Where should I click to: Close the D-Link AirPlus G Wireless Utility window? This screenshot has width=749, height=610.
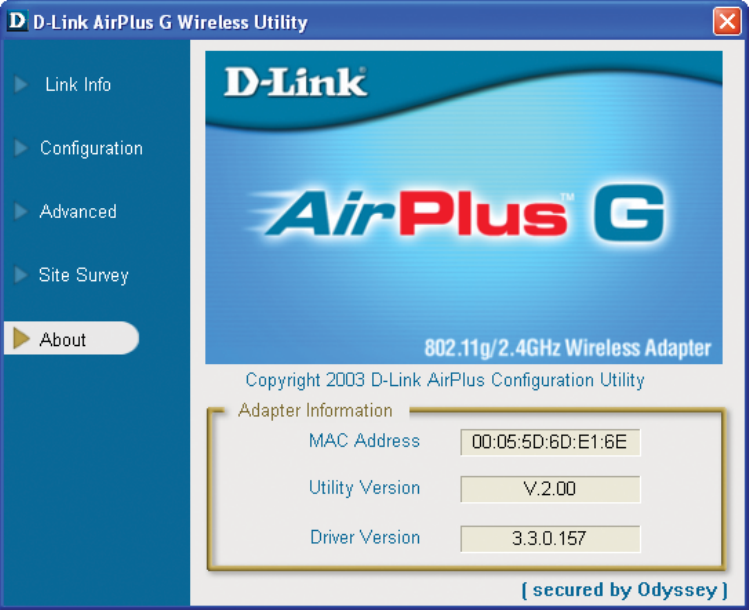point(727,21)
